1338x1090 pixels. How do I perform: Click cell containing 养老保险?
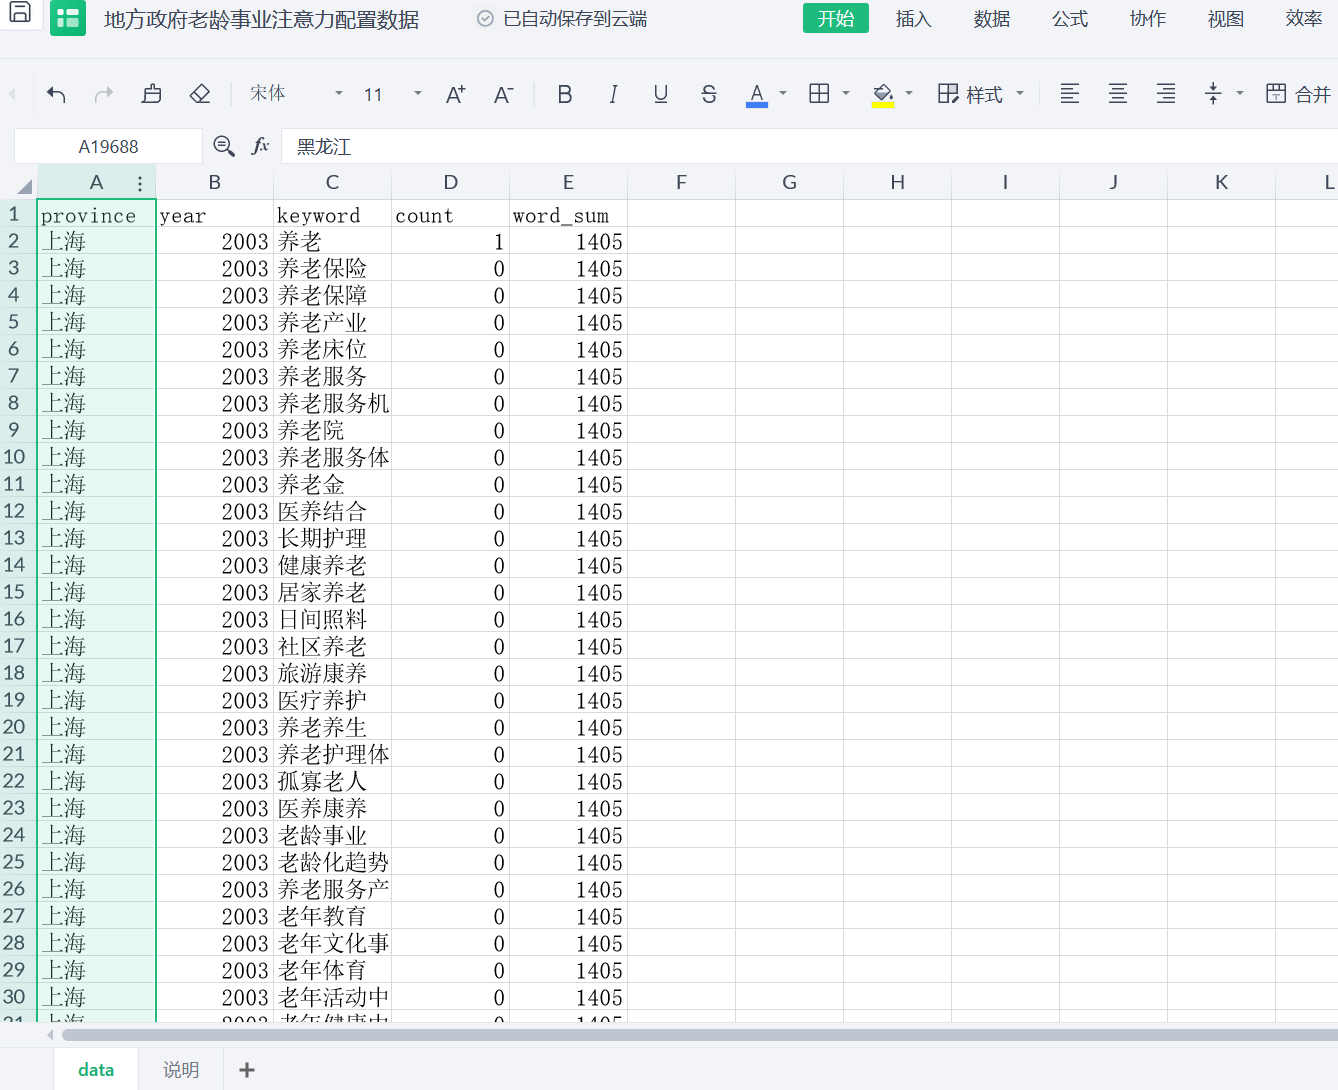(332, 268)
